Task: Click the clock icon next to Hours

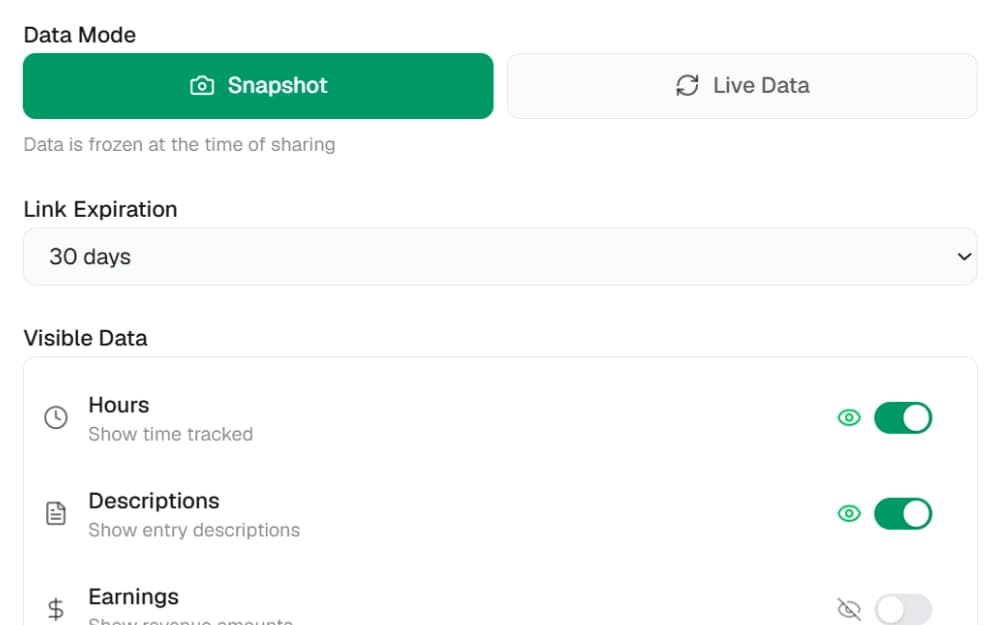Action: coord(56,418)
